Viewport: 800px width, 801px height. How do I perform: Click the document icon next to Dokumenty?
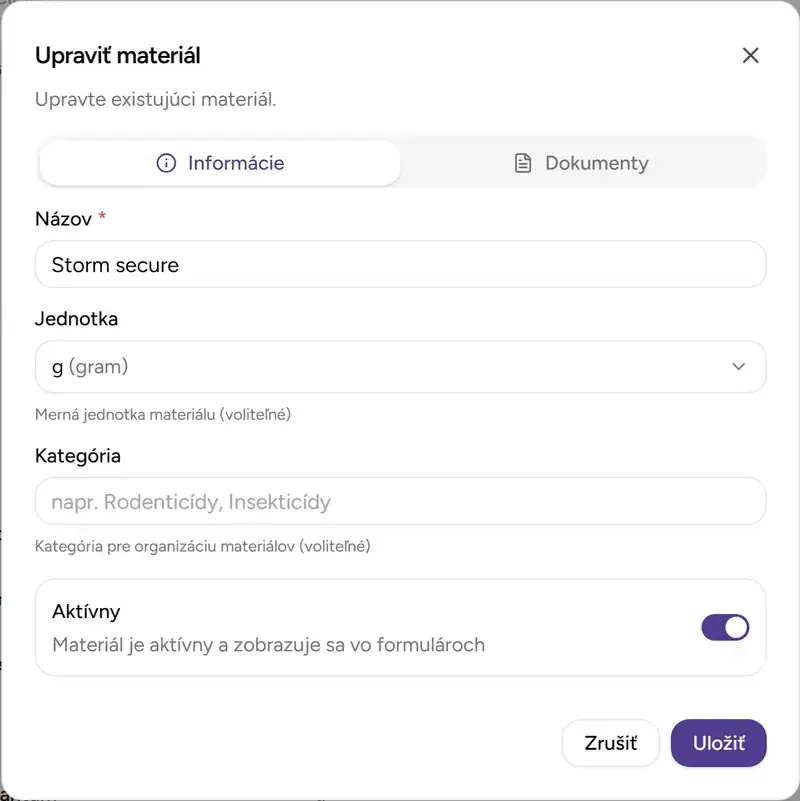[523, 162]
